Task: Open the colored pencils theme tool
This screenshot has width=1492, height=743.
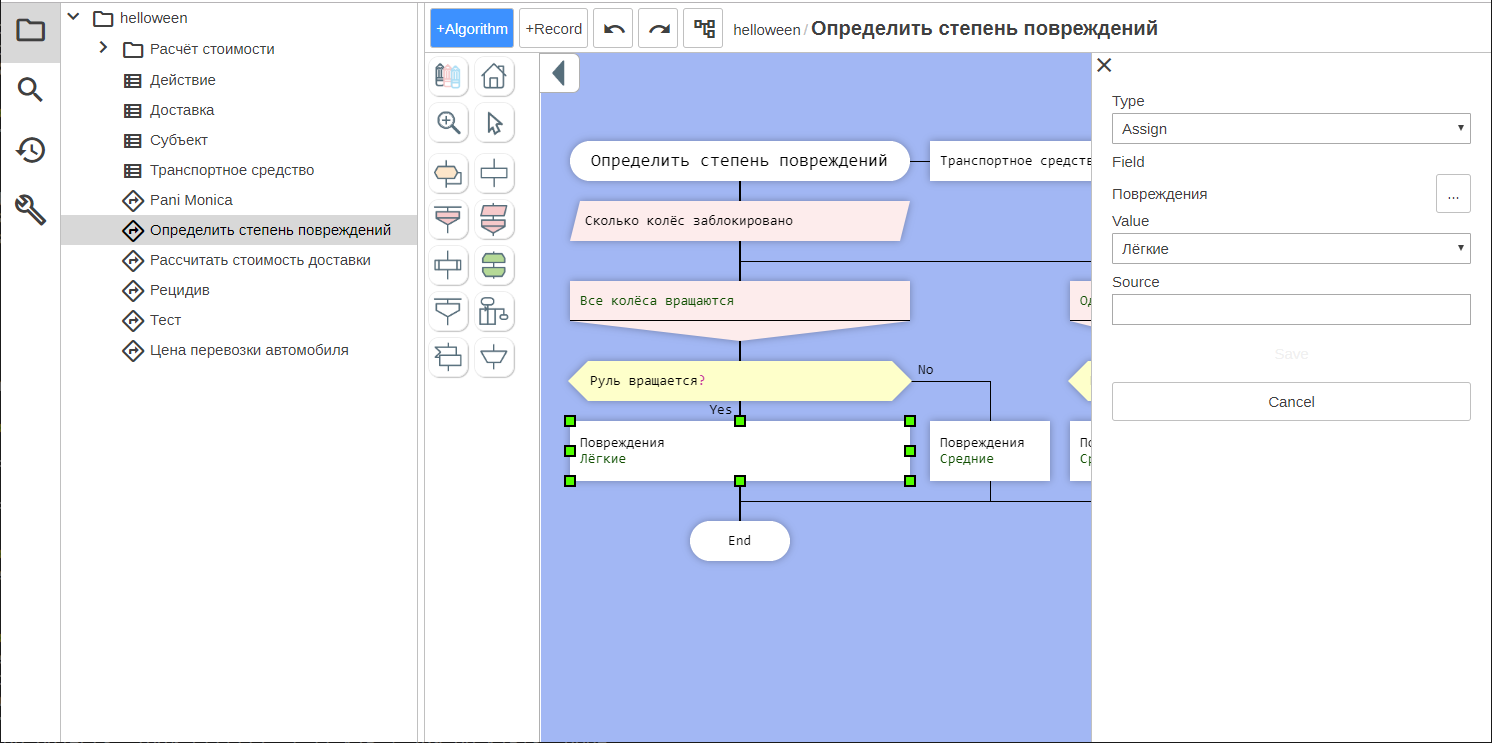Action: click(449, 76)
